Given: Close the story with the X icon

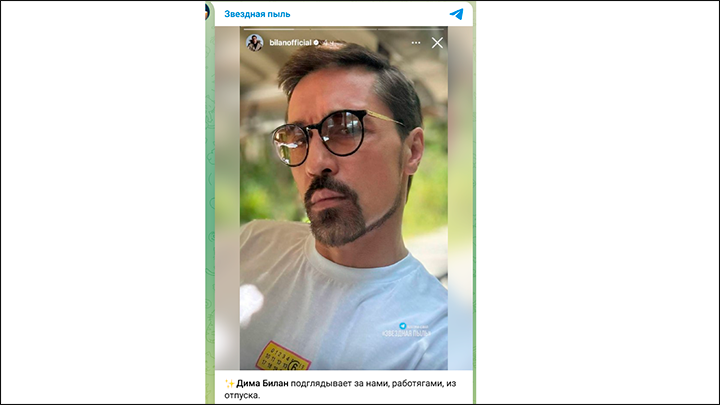Looking at the screenshot, I should pos(437,43).
